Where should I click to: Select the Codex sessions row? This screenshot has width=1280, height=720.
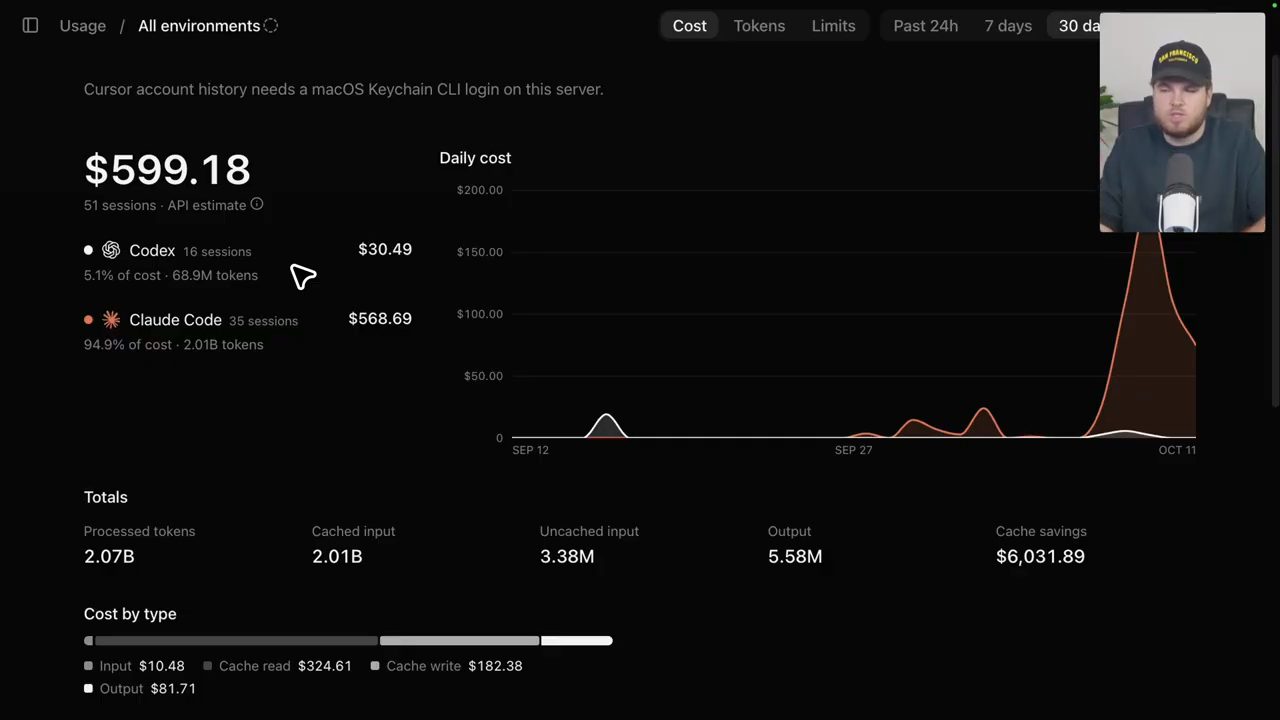(x=248, y=262)
